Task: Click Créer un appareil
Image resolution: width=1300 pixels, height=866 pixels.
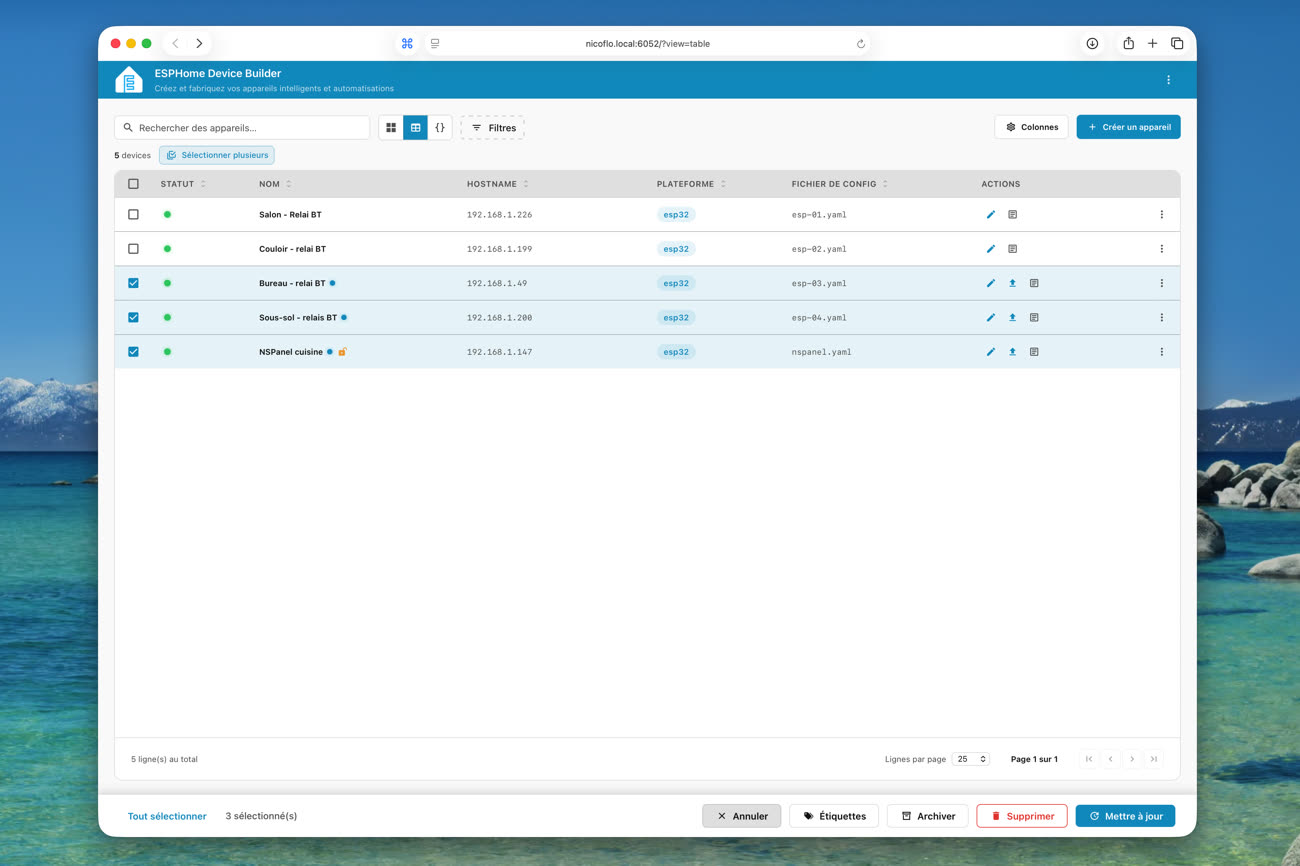Action: tap(1128, 127)
